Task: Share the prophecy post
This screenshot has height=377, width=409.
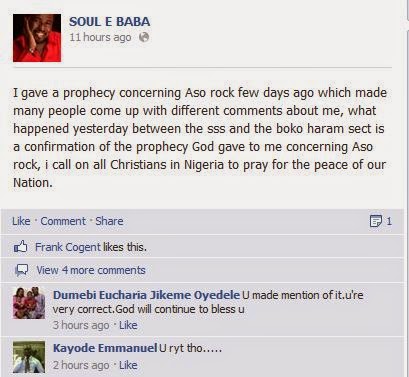Action: 109,221
